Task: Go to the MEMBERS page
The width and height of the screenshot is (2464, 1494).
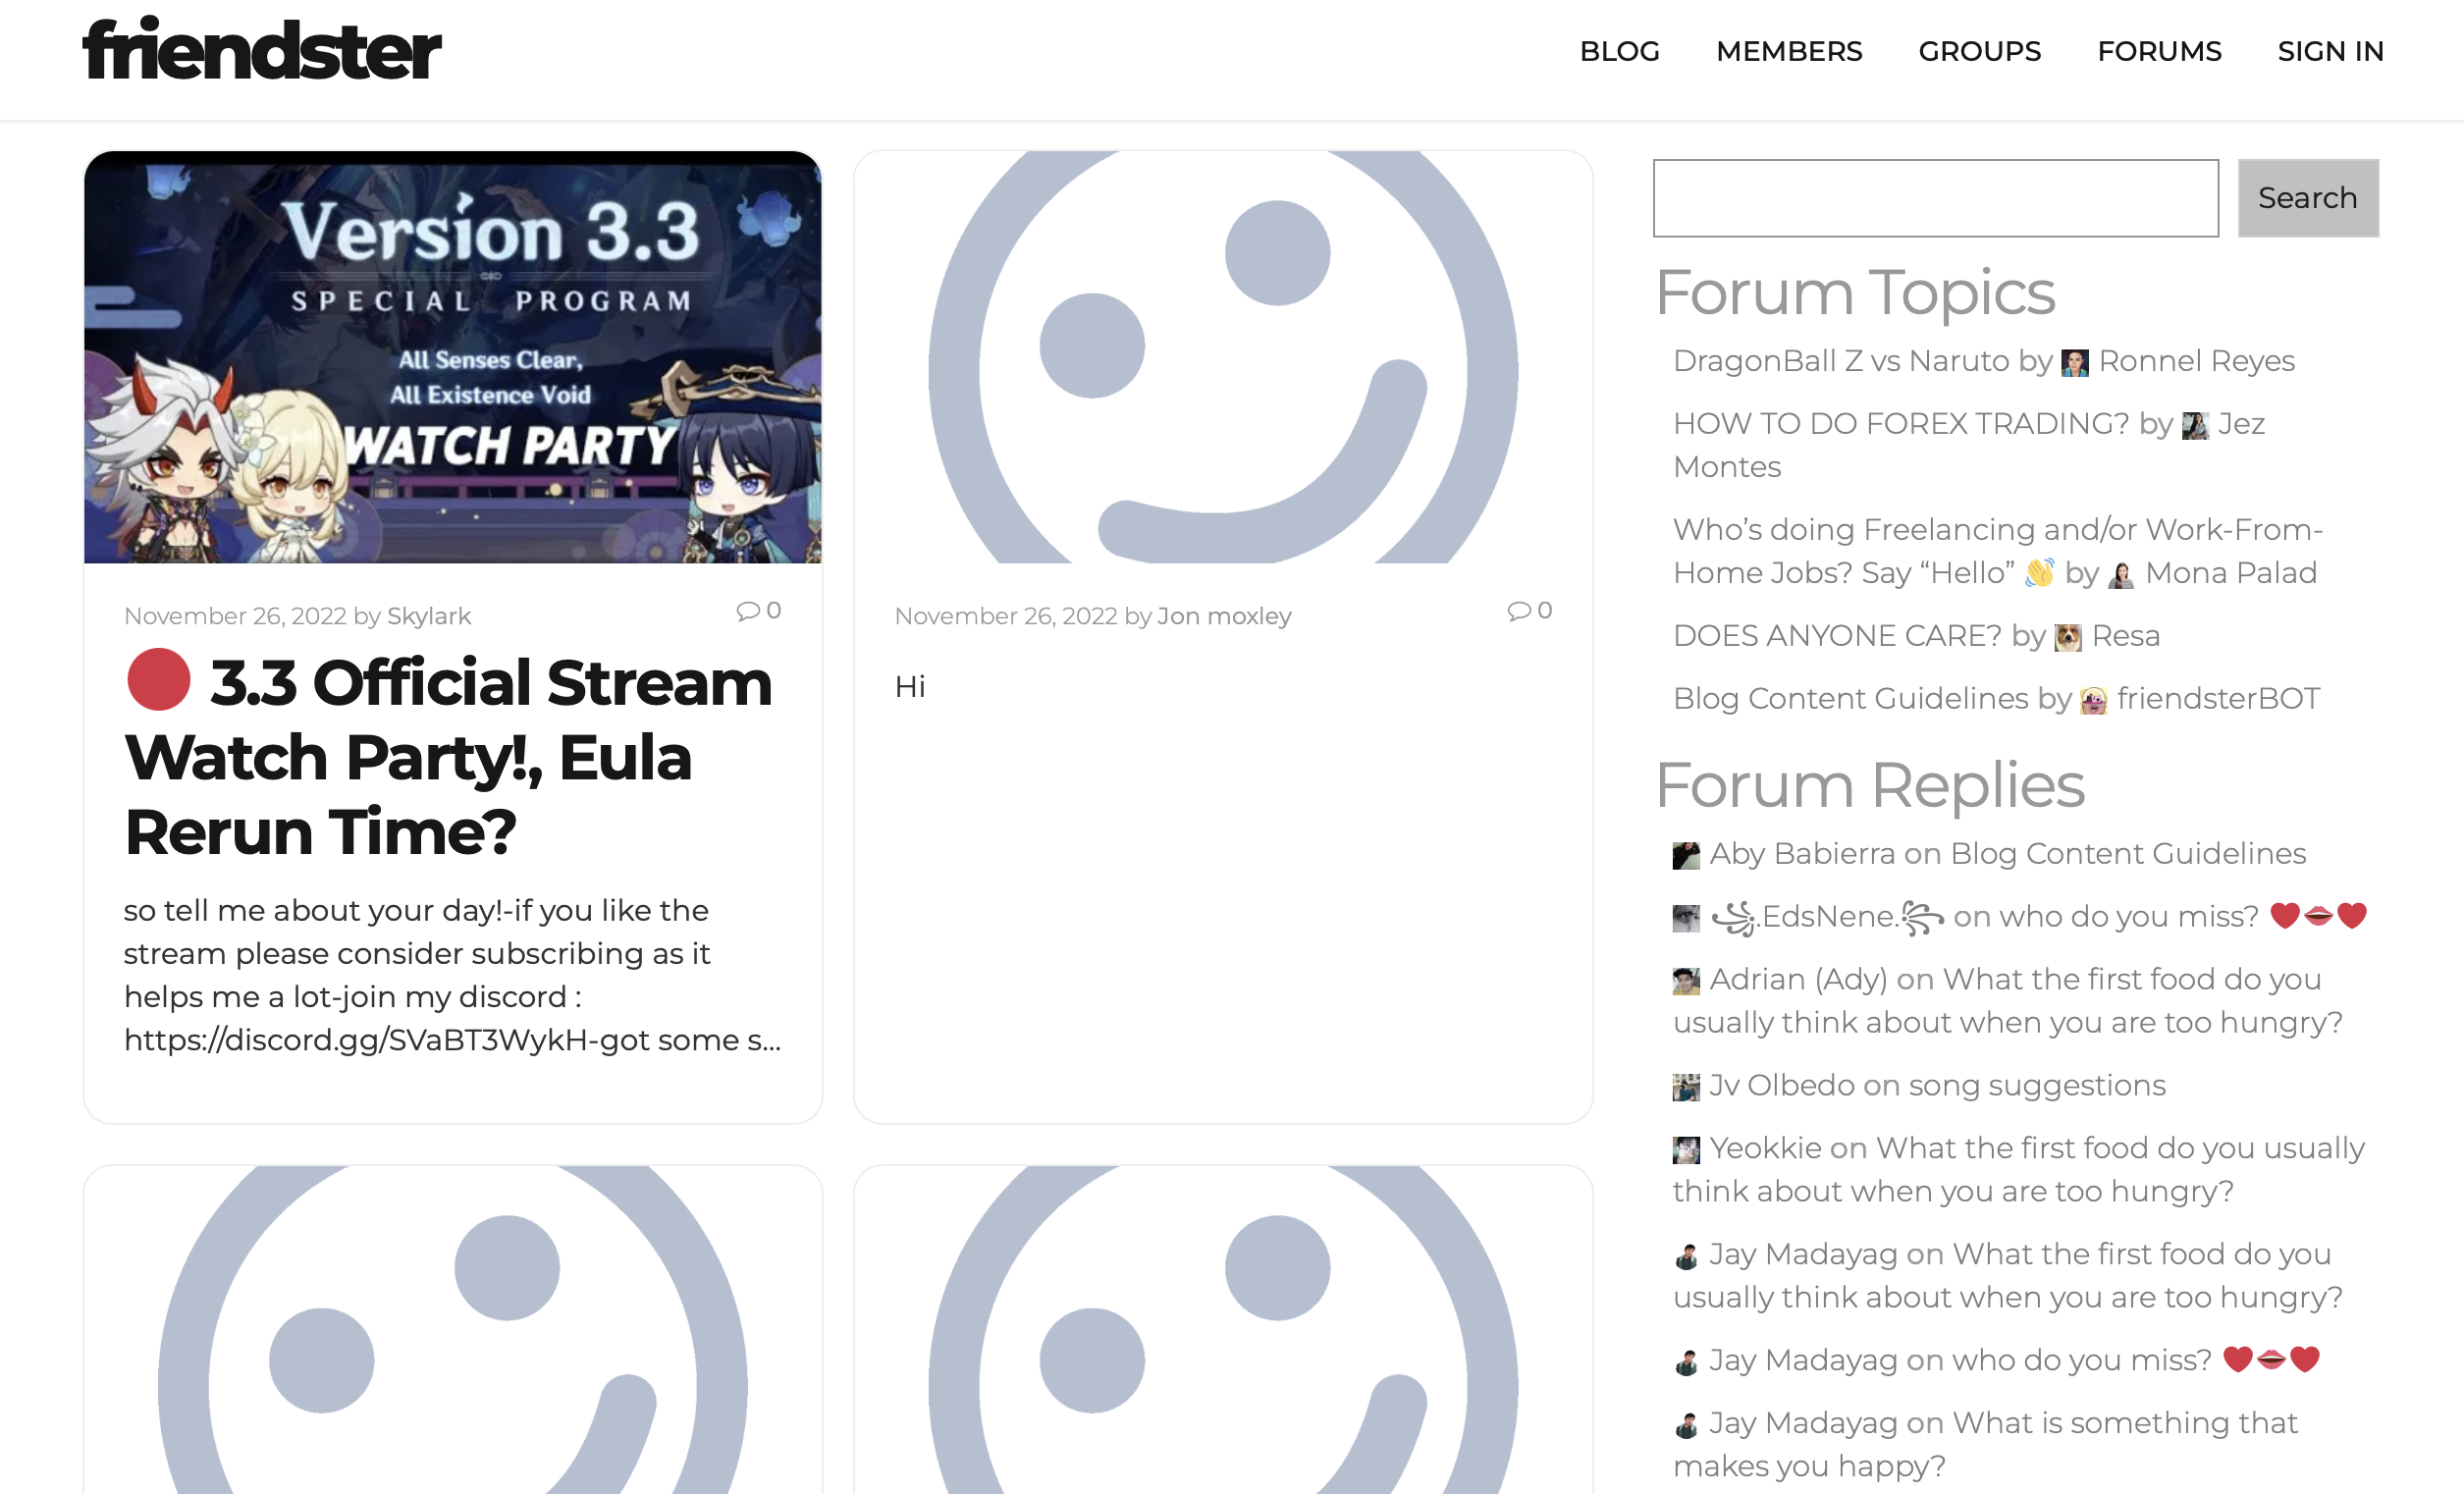Action: [x=1789, y=51]
